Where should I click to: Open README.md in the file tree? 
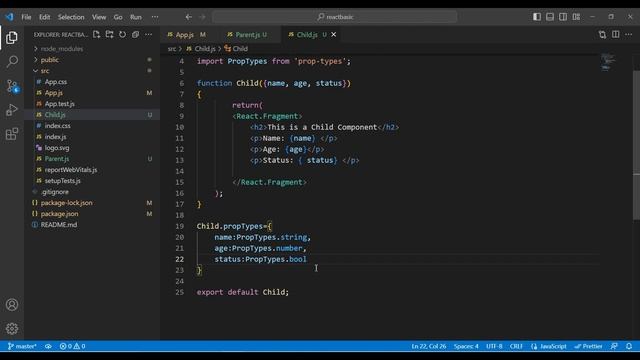tap(59, 225)
